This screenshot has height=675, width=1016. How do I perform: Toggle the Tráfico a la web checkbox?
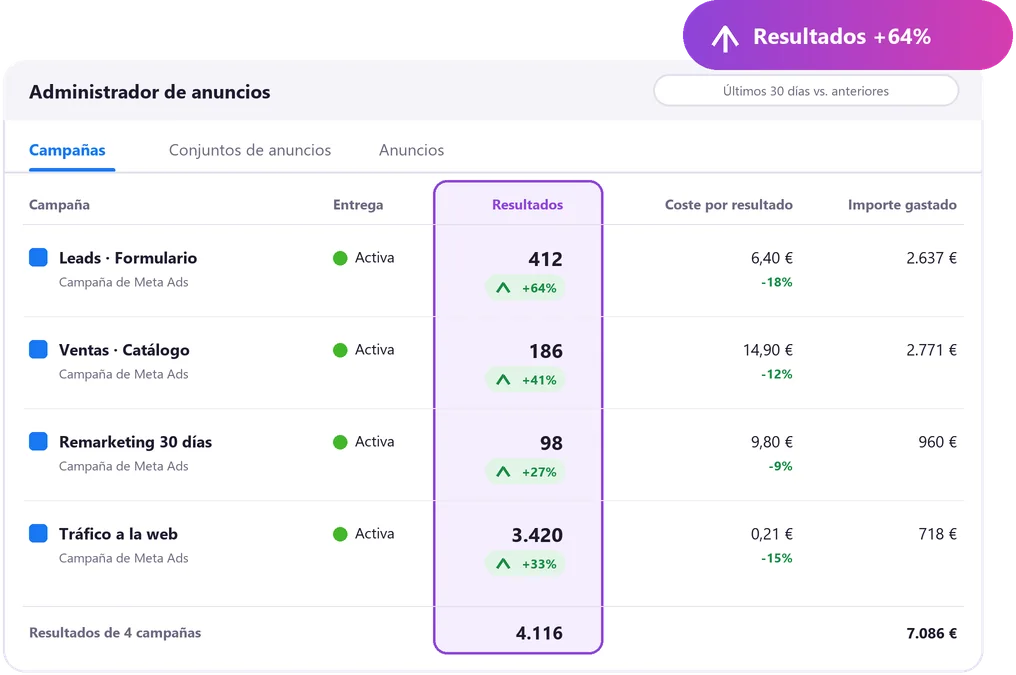[38, 533]
